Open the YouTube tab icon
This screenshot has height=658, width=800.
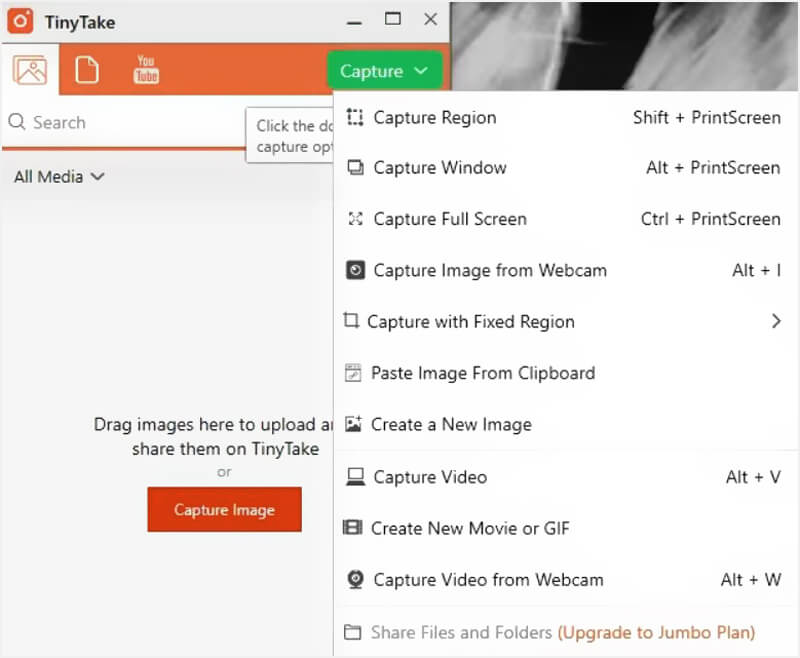(x=146, y=71)
